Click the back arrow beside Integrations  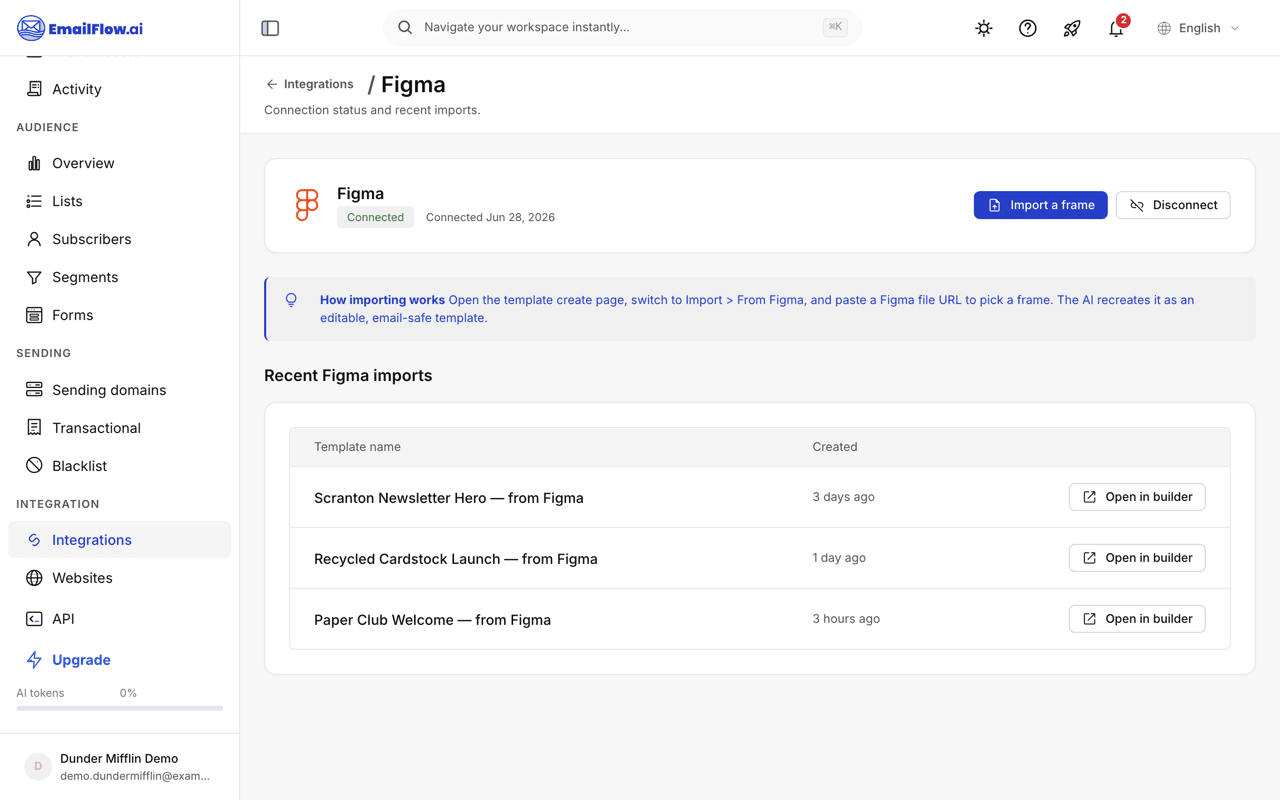click(x=272, y=84)
